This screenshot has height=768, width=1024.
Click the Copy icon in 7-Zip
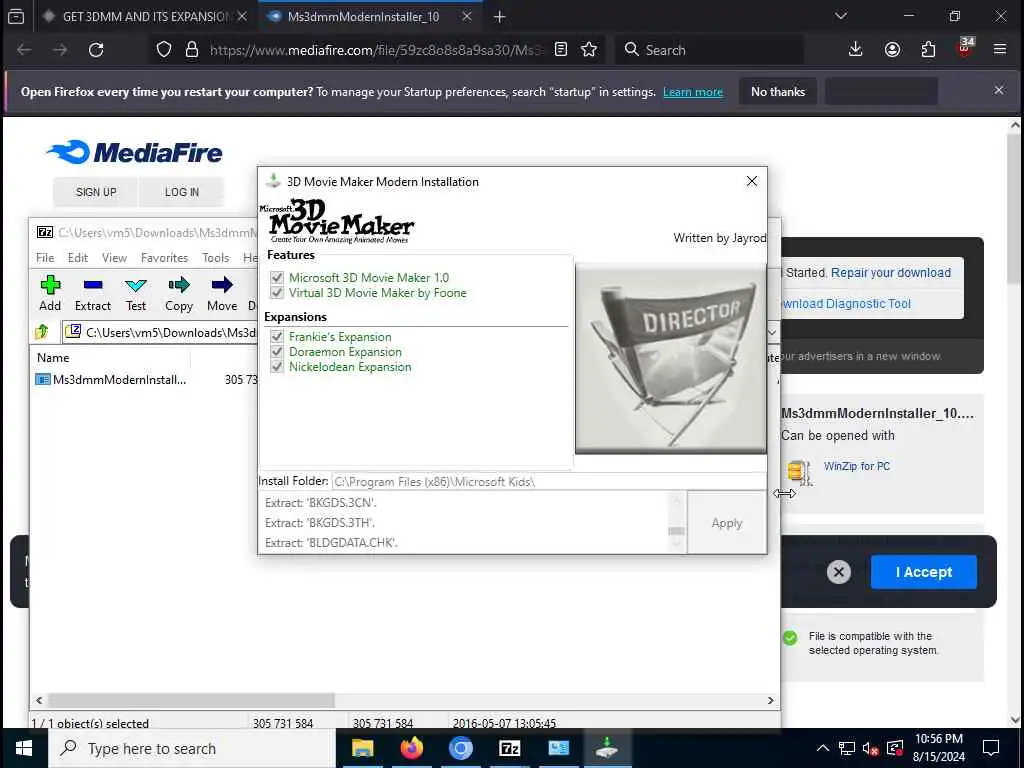[x=179, y=285]
